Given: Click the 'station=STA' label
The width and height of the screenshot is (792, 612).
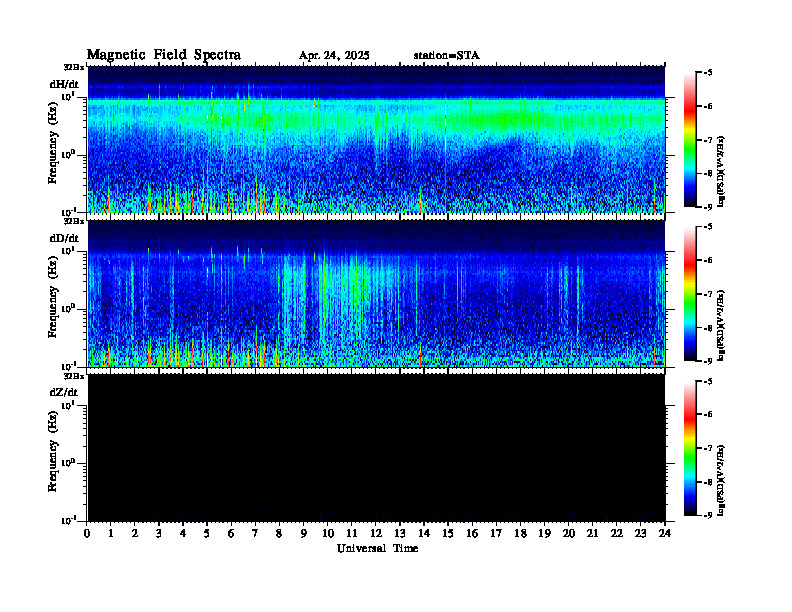Looking at the screenshot, I should click(447, 56).
